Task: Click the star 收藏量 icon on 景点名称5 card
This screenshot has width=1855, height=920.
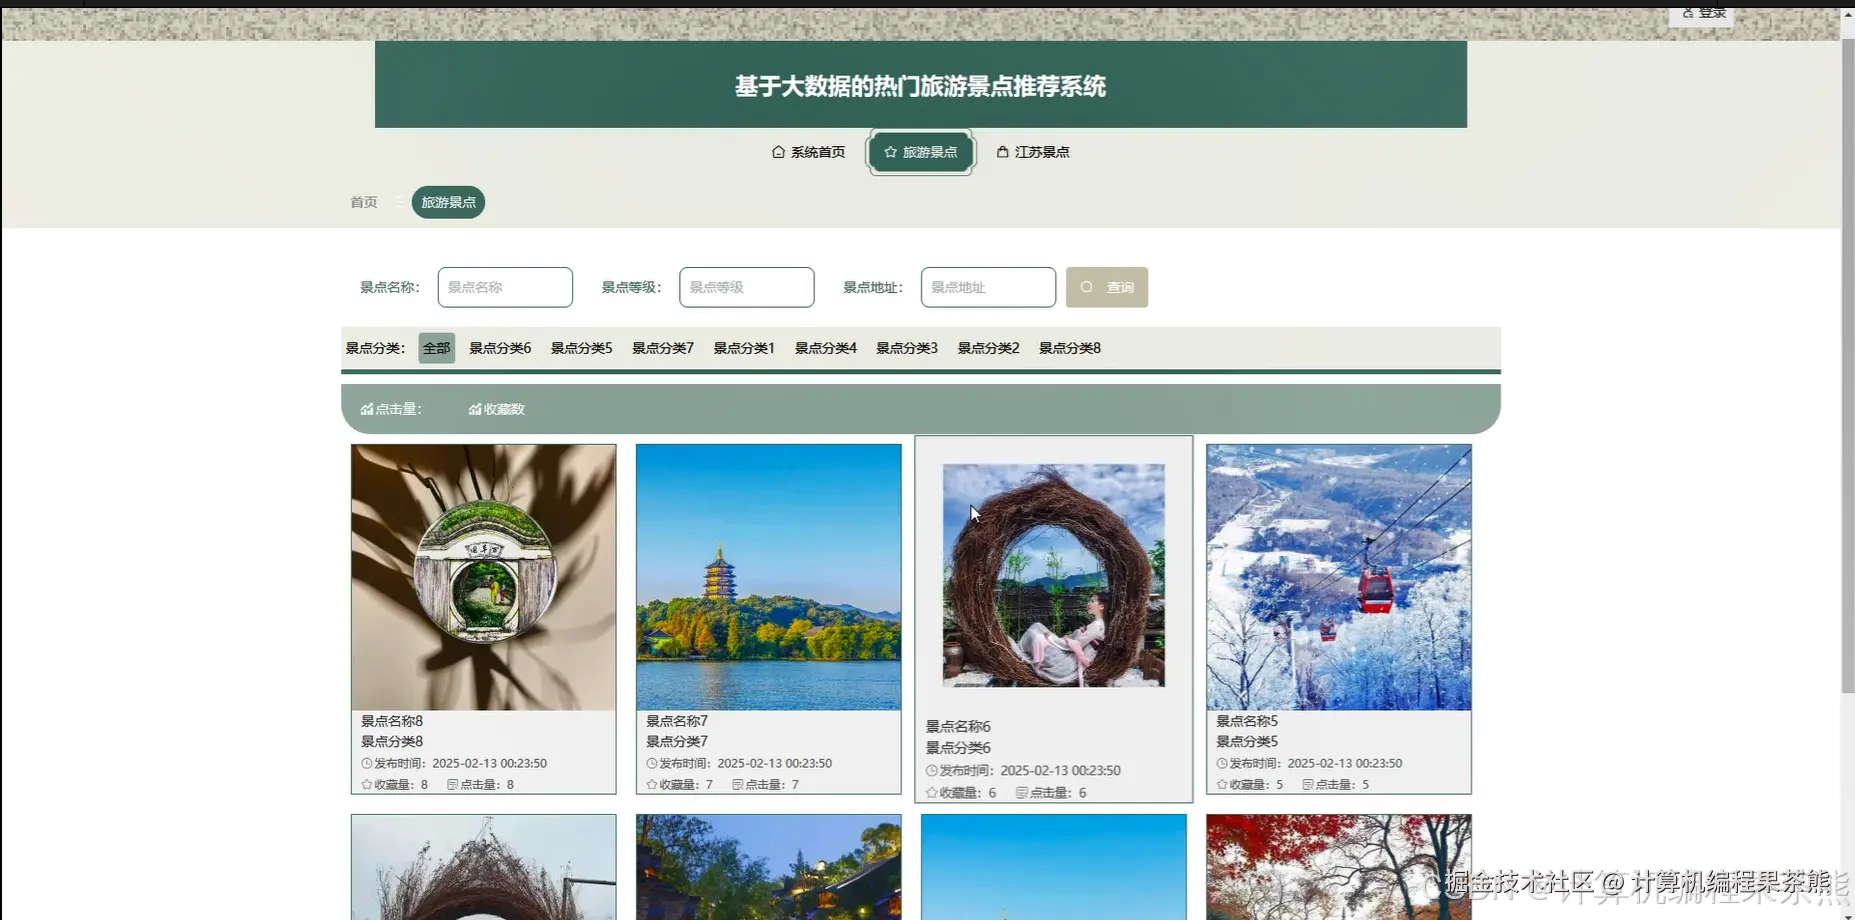Action: tap(1222, 784)
